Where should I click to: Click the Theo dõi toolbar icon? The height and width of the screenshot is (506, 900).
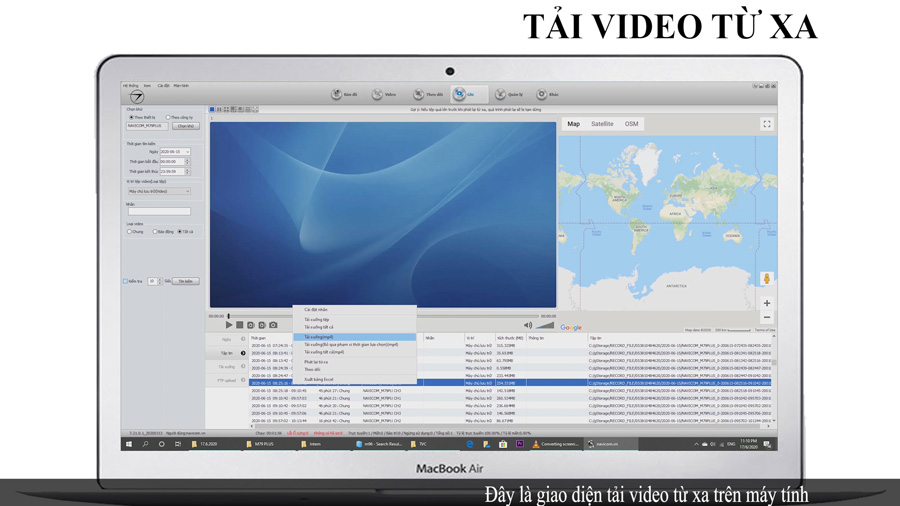pos(419,94)
